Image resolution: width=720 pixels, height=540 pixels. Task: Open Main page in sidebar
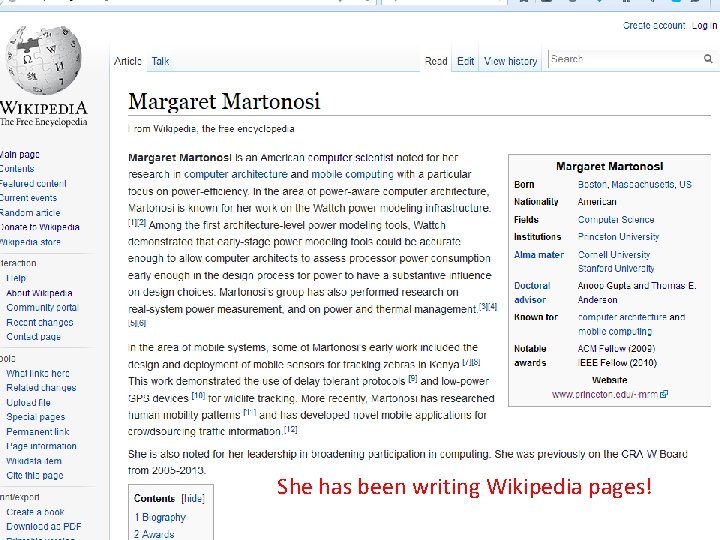point(19,154)
